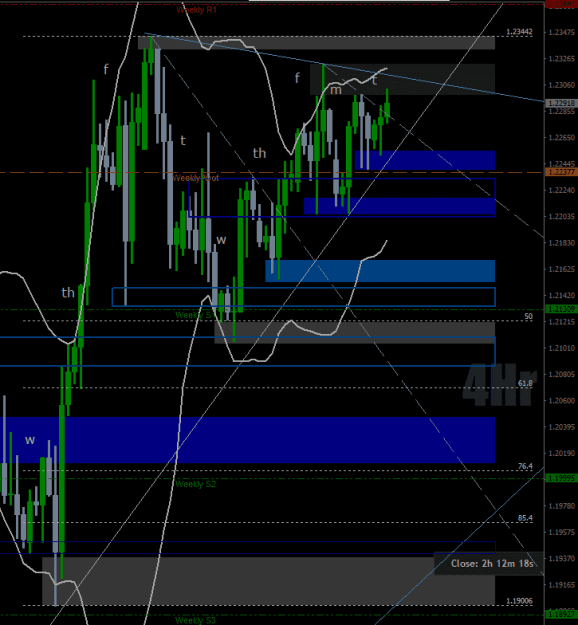Click the 1.19780 price axis value

coord(561,506)
